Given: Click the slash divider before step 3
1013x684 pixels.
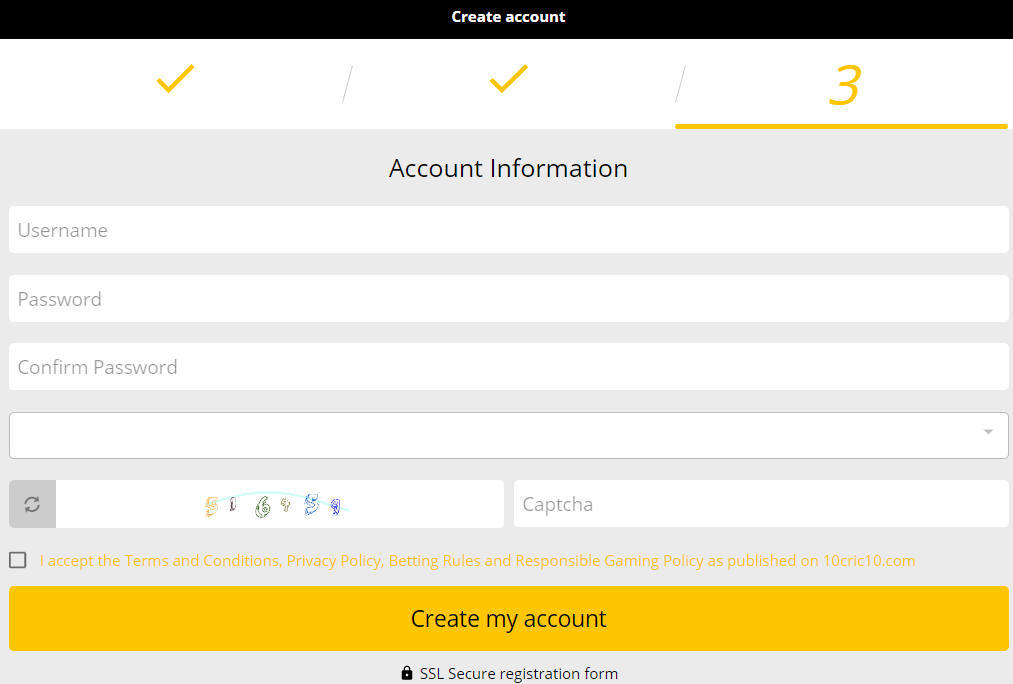Looking at the screenshot, I should coord(680,84).
